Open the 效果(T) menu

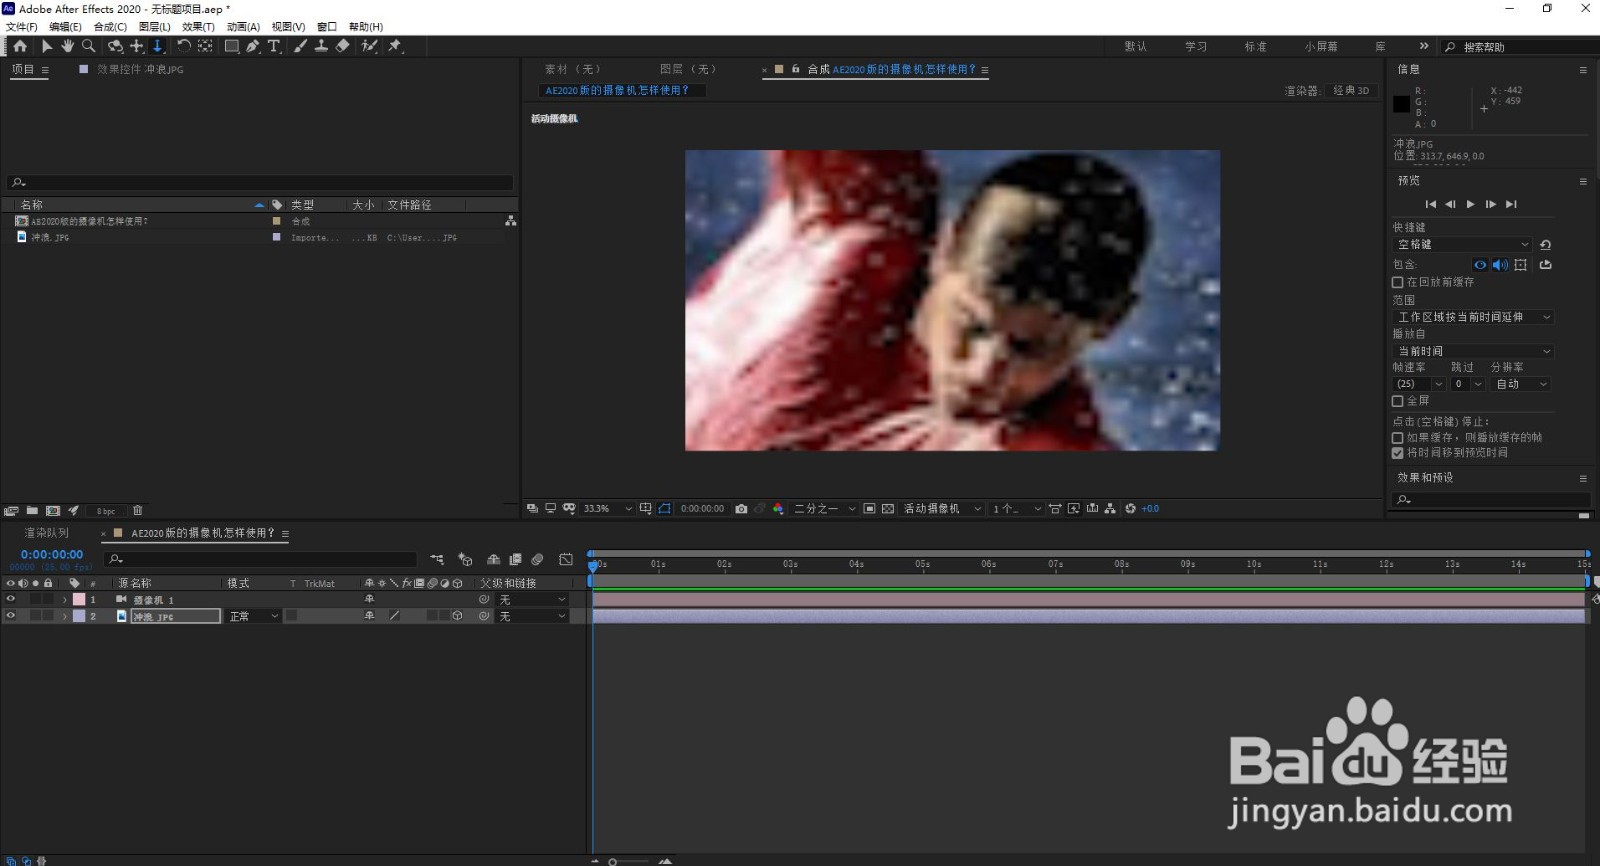[198, 27]
